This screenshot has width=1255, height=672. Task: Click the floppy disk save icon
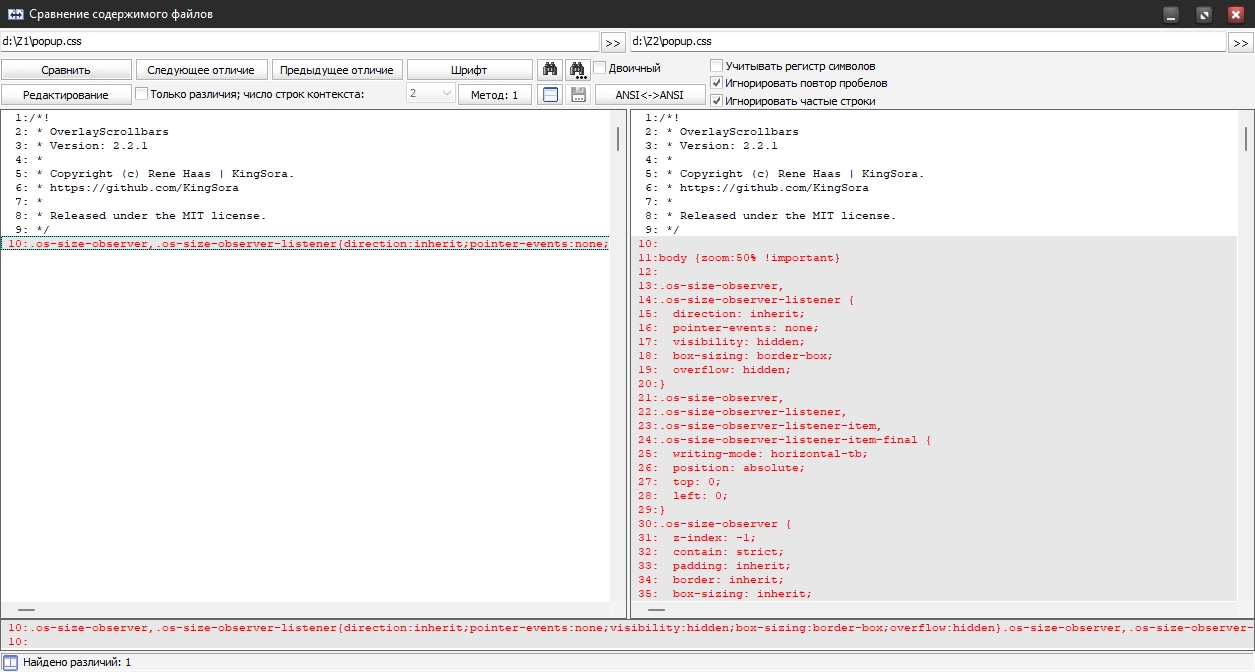point(577,95)
